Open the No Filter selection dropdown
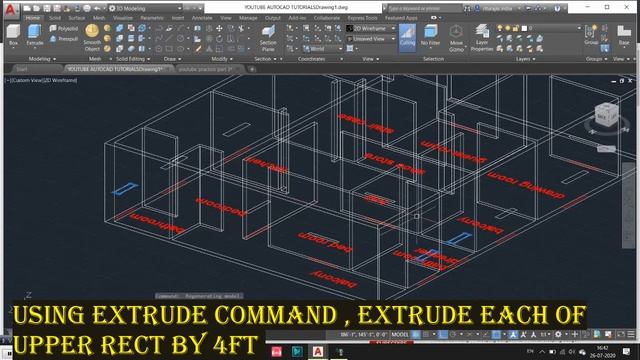The image size is (640, 360). click(430, 36)
